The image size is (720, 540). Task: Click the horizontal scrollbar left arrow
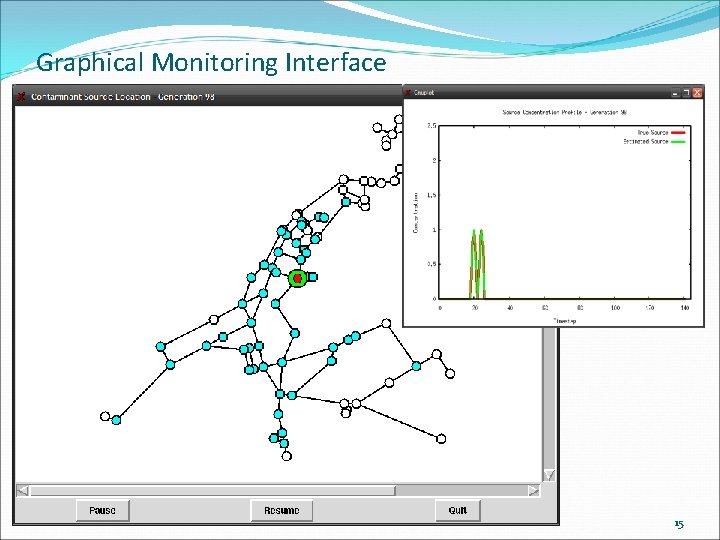point(22,490)
